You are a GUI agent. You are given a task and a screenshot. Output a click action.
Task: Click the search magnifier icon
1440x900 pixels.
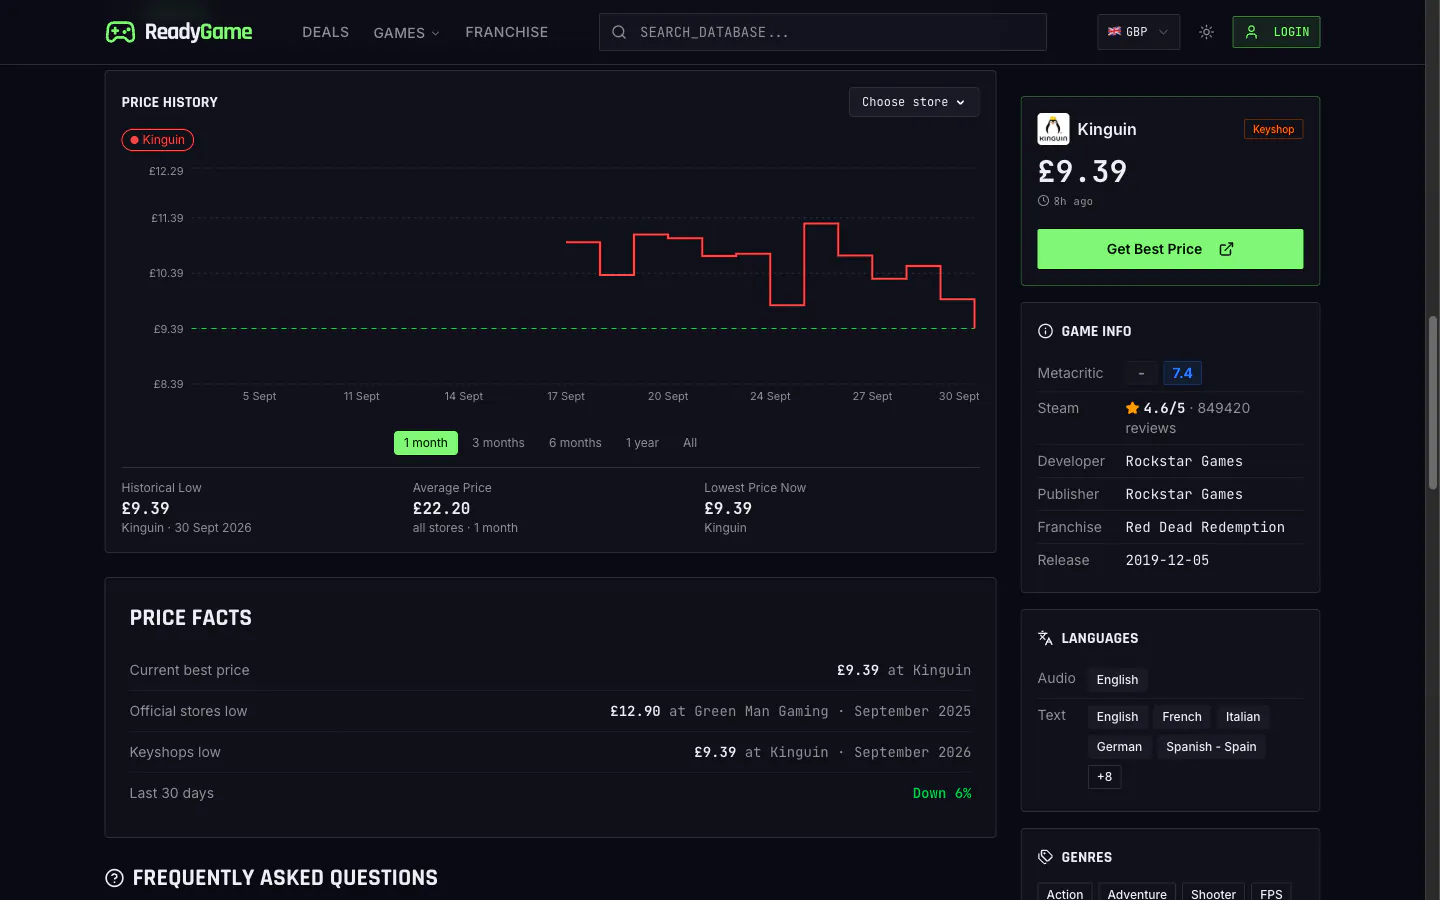click(619, 32)
